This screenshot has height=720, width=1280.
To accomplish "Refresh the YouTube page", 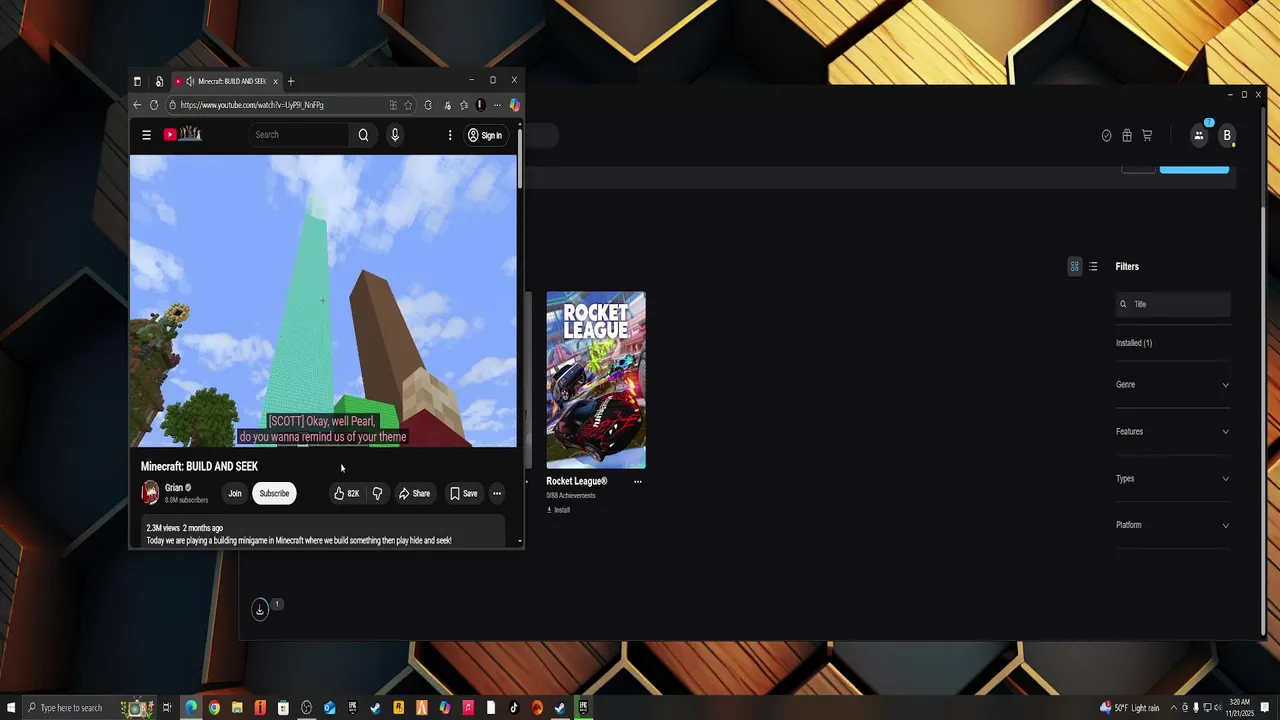I will tap(154, 105).
